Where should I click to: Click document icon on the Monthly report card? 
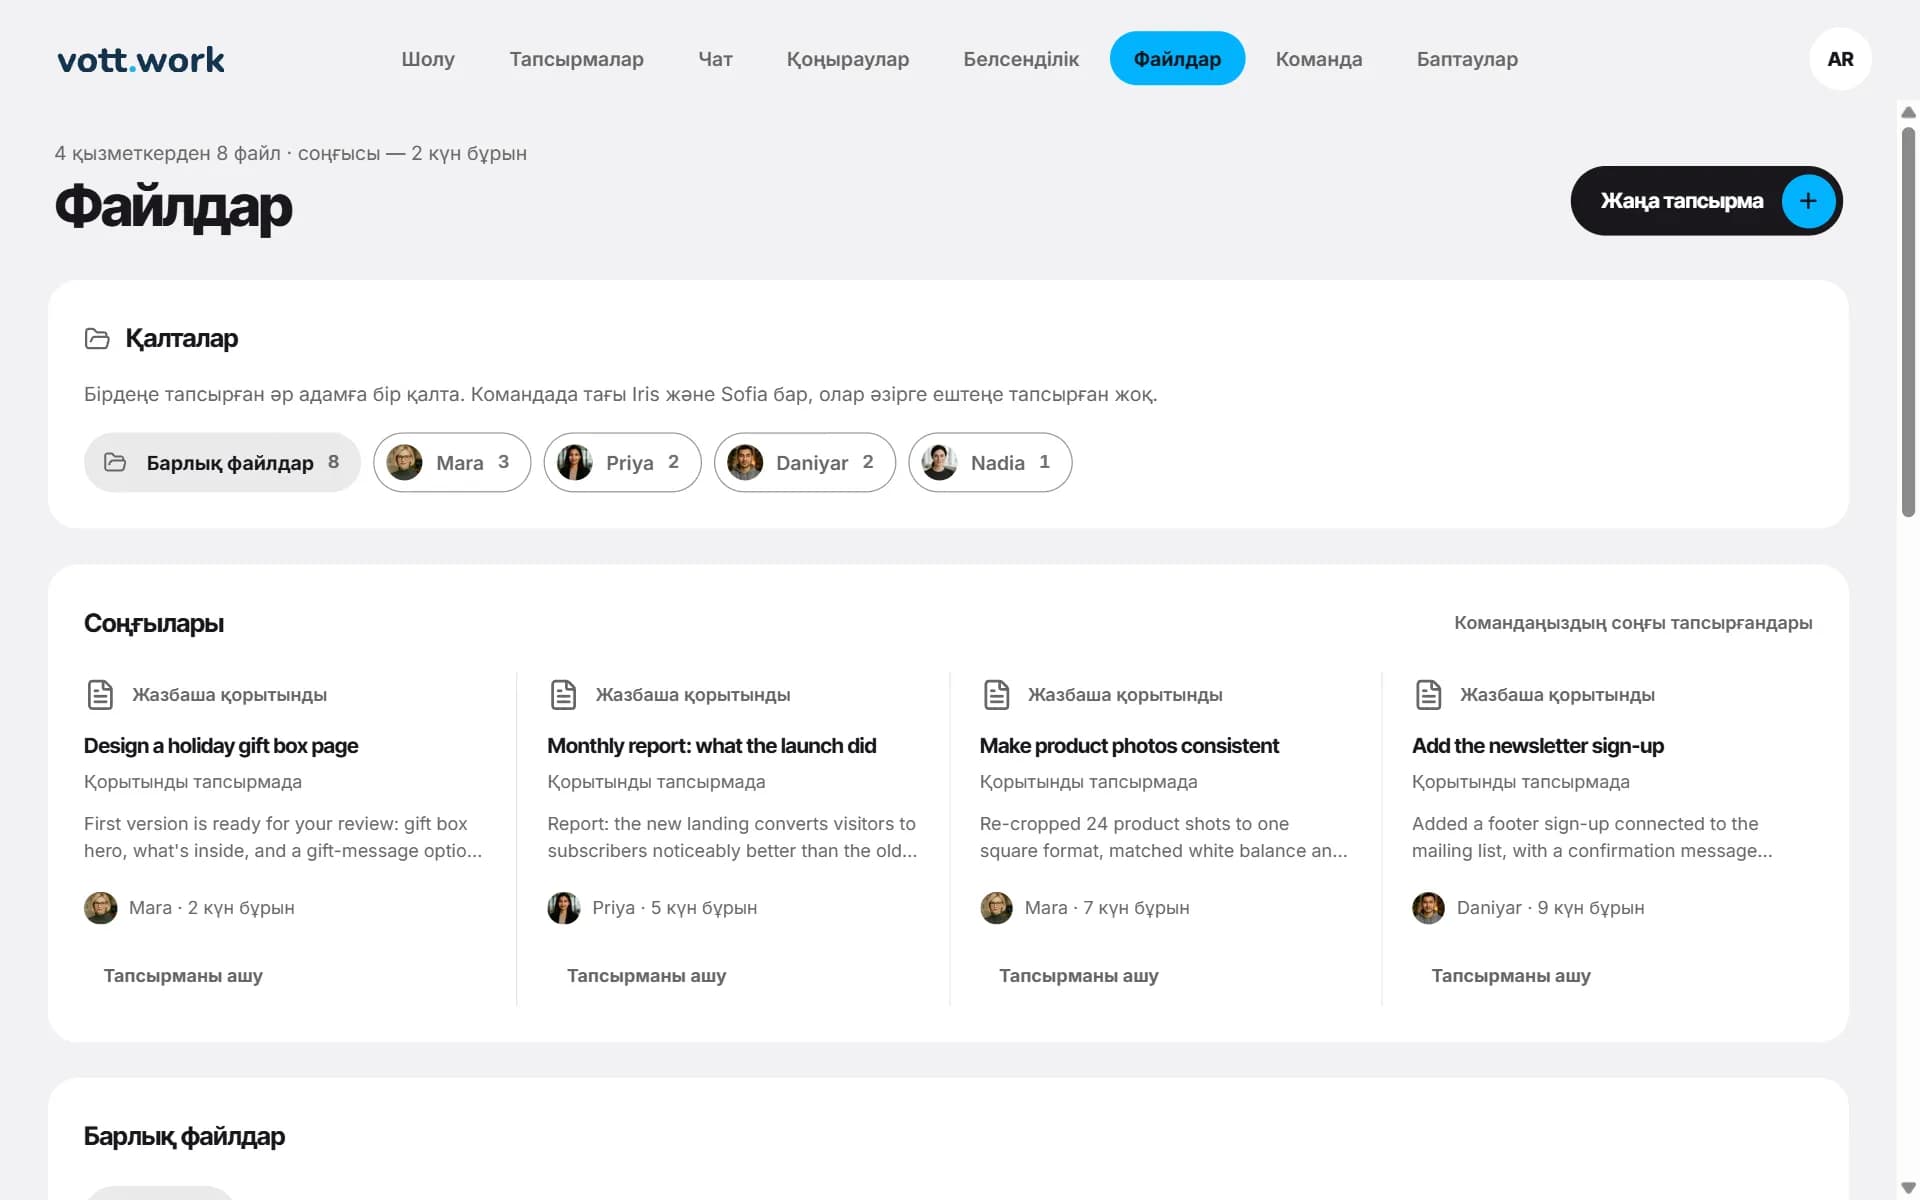564,694
